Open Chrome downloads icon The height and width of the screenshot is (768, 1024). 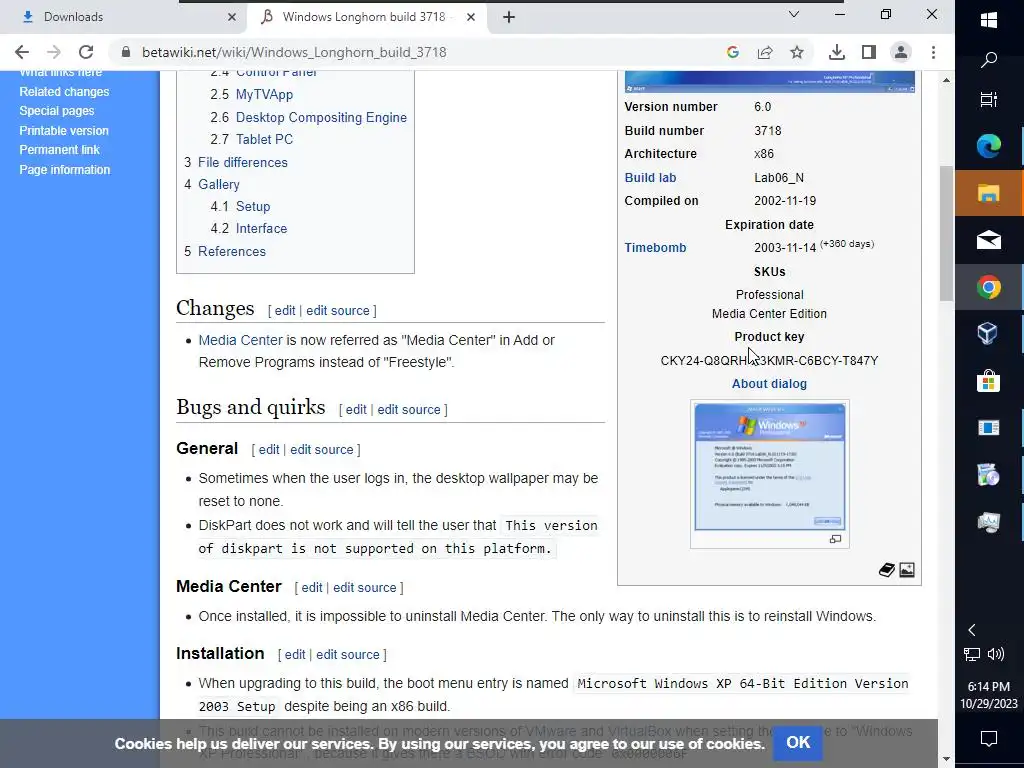pyautogui.click(x=837, y=52)
